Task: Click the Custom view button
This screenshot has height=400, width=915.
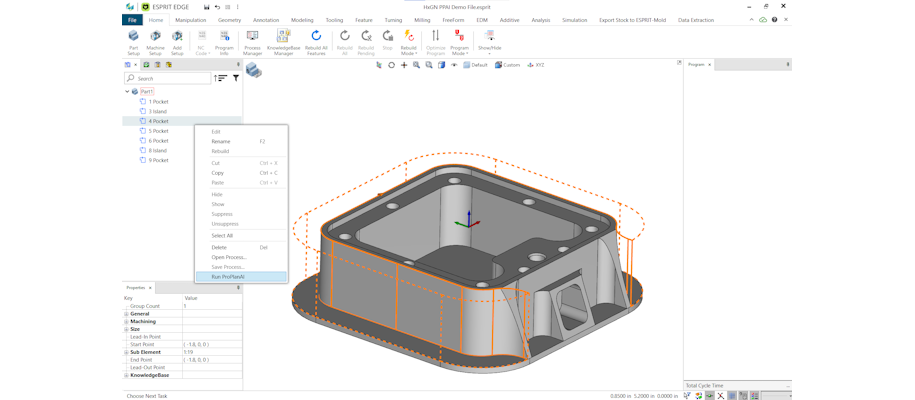Action: click(x=507, y=65)
